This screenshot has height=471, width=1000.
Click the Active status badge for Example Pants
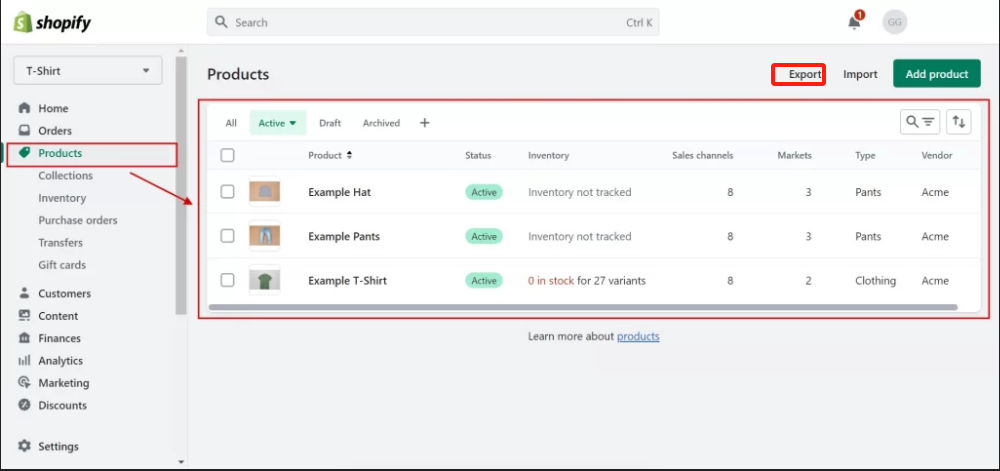coord(483,236)
